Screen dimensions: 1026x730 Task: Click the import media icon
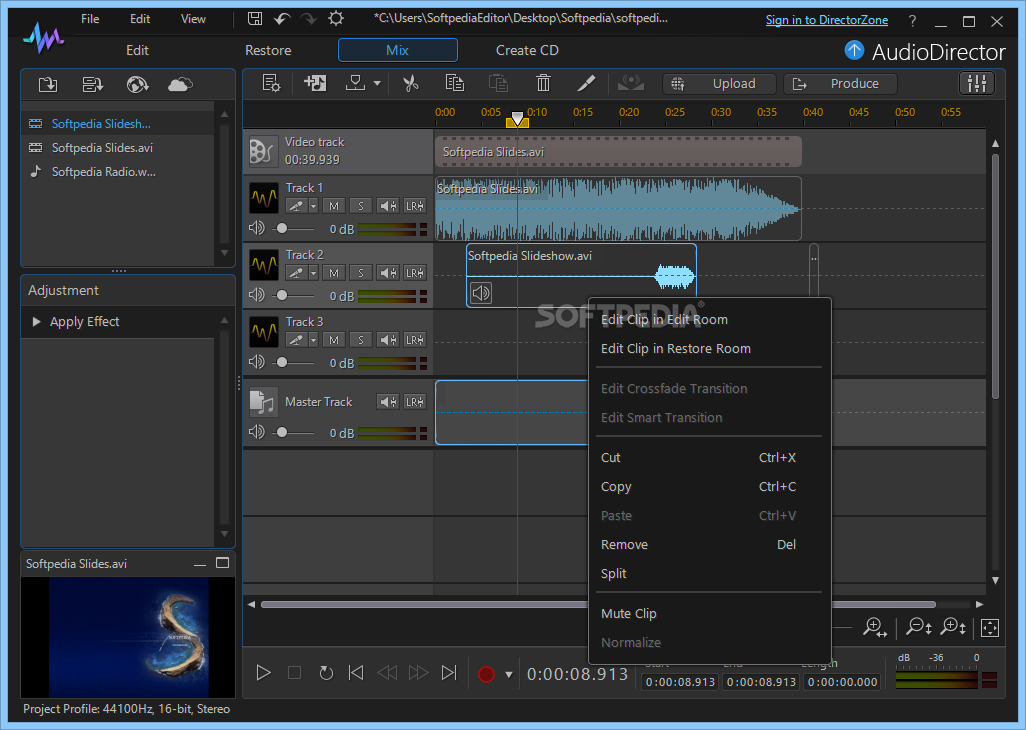(48, 84)
